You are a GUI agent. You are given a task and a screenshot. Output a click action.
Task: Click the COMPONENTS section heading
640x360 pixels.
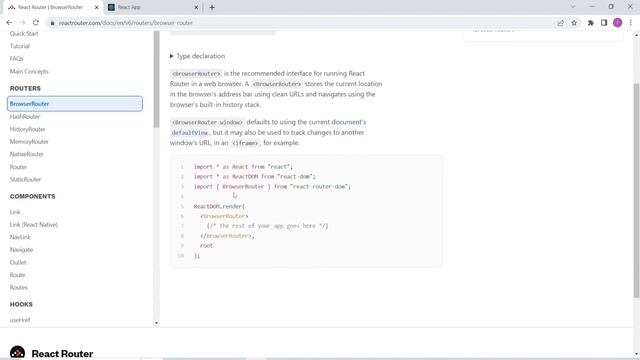click(33, 196)
